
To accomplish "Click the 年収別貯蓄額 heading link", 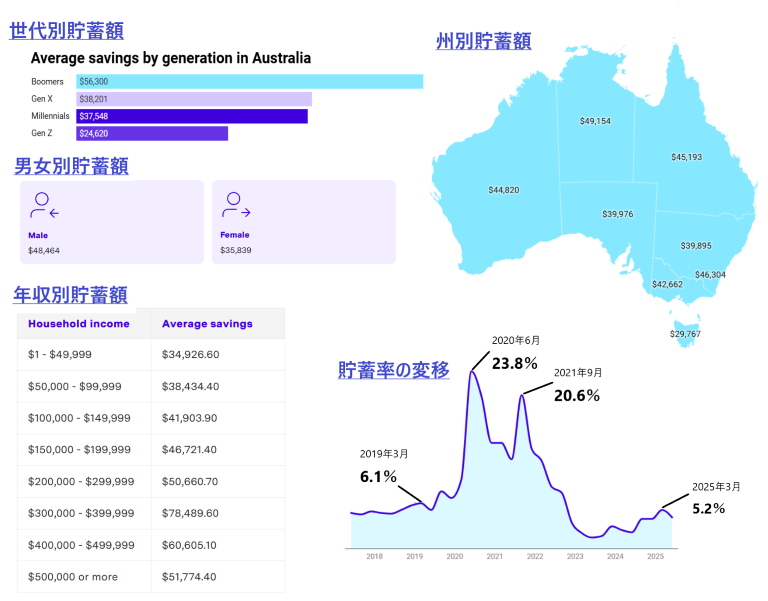I will click(x=70, y=294).
